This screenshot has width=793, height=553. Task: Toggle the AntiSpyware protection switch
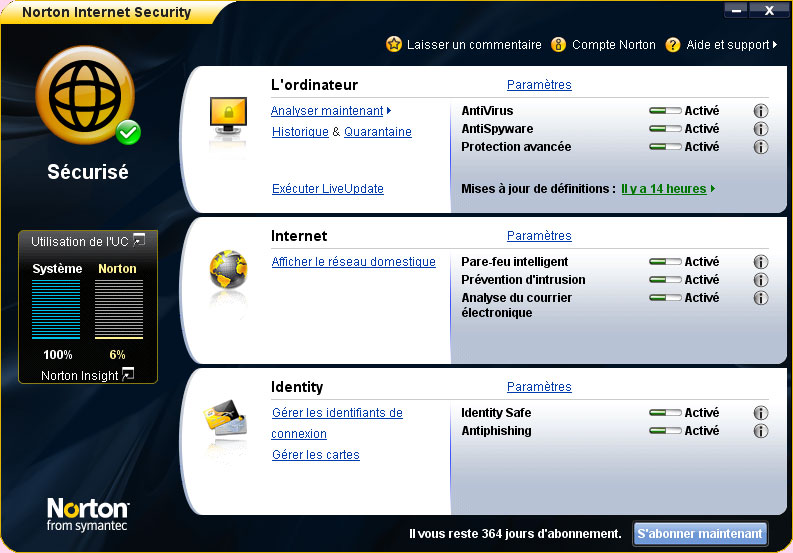point(664,129)
